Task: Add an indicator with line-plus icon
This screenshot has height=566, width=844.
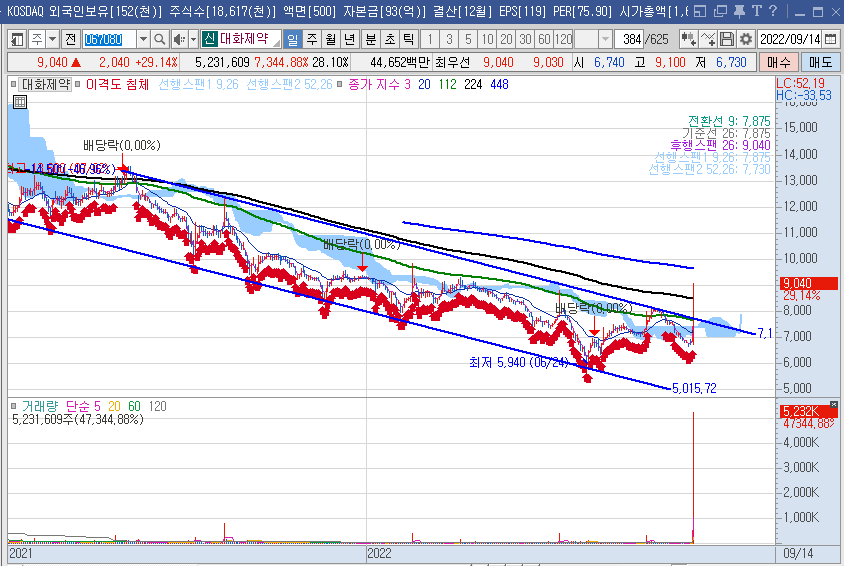Action: [707, 39]
